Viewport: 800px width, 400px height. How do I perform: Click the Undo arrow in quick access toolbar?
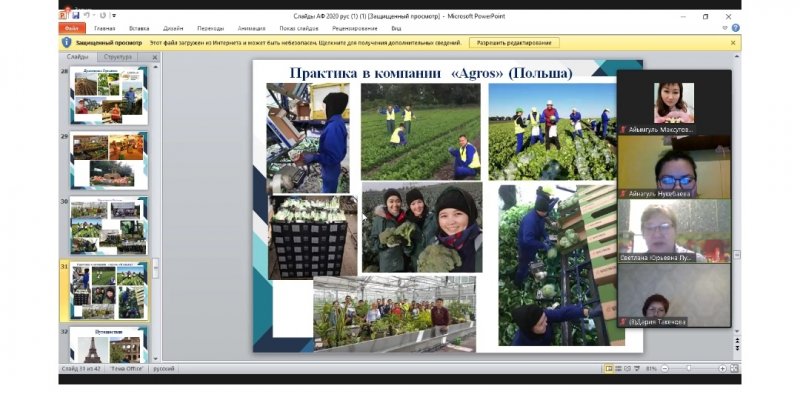coord(88,16)
